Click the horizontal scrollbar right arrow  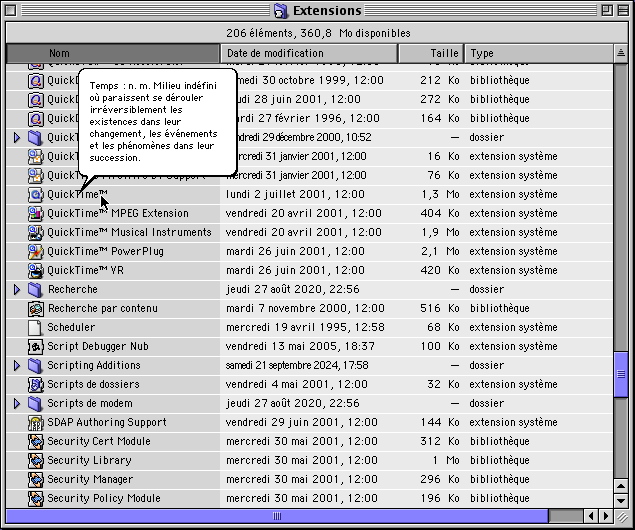tap(606, 516)
